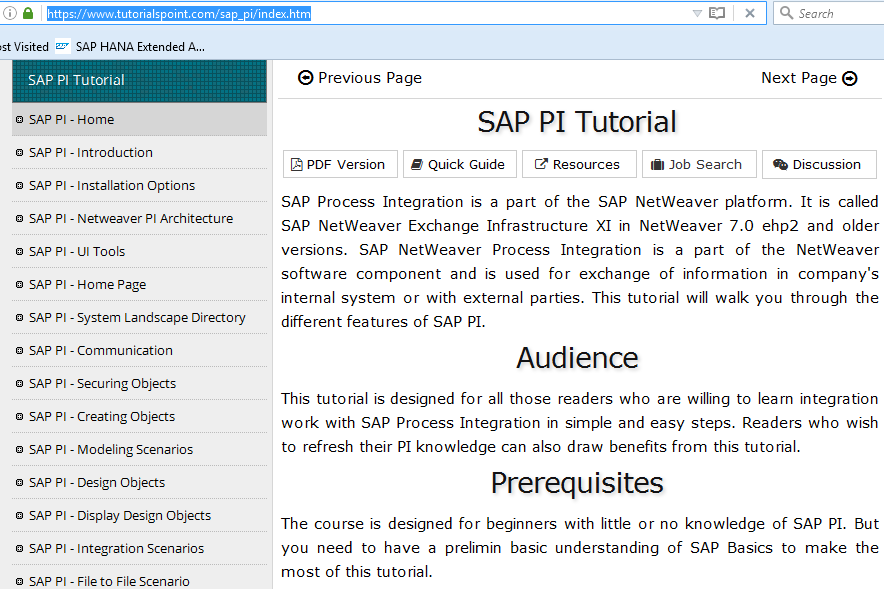Open SAP PI - Creating Objects chapter

(139, 417)
